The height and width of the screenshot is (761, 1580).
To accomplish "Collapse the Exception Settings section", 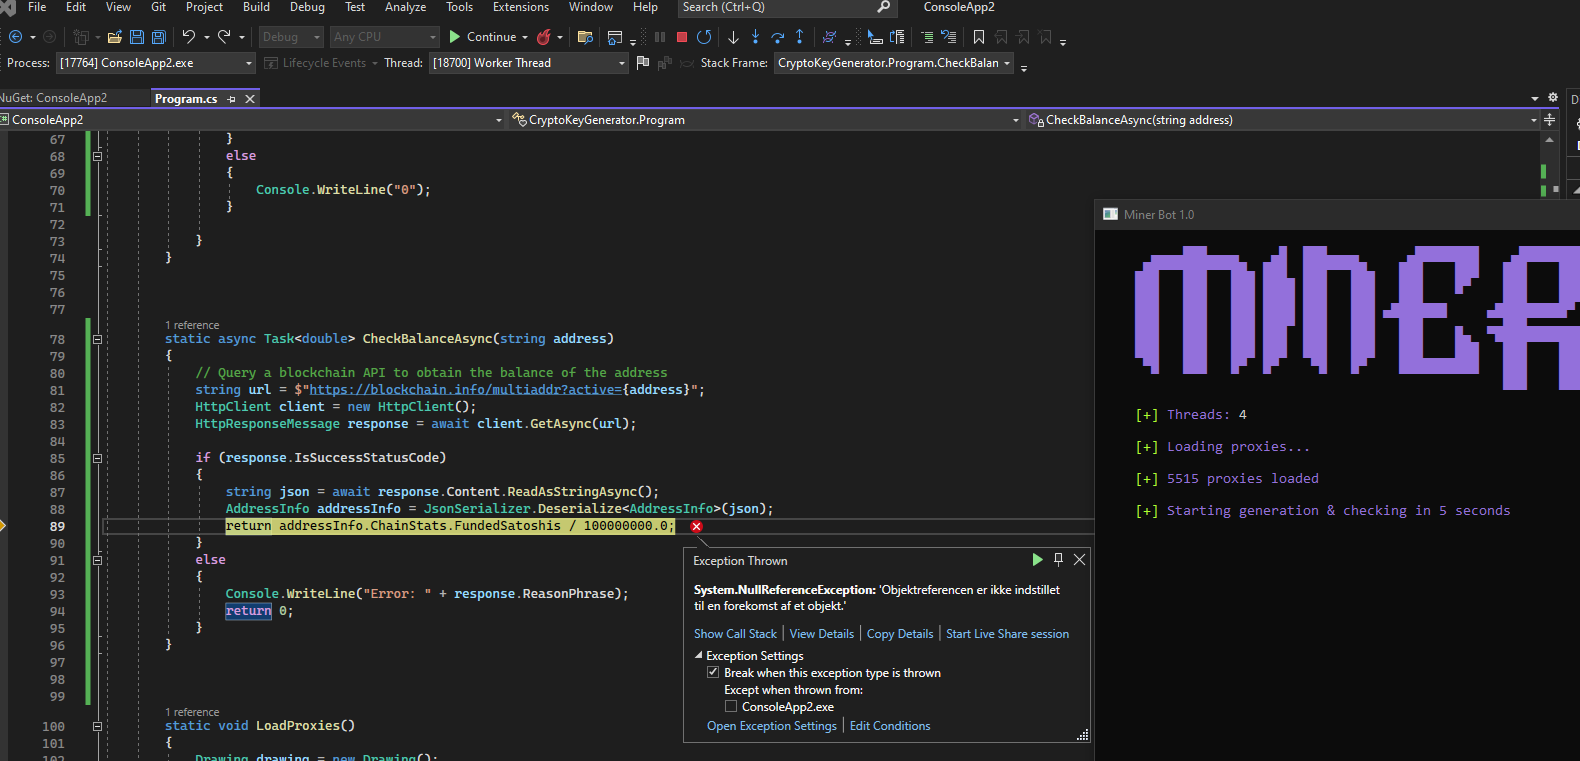I will pyautogui.click(x=699, y=656).
